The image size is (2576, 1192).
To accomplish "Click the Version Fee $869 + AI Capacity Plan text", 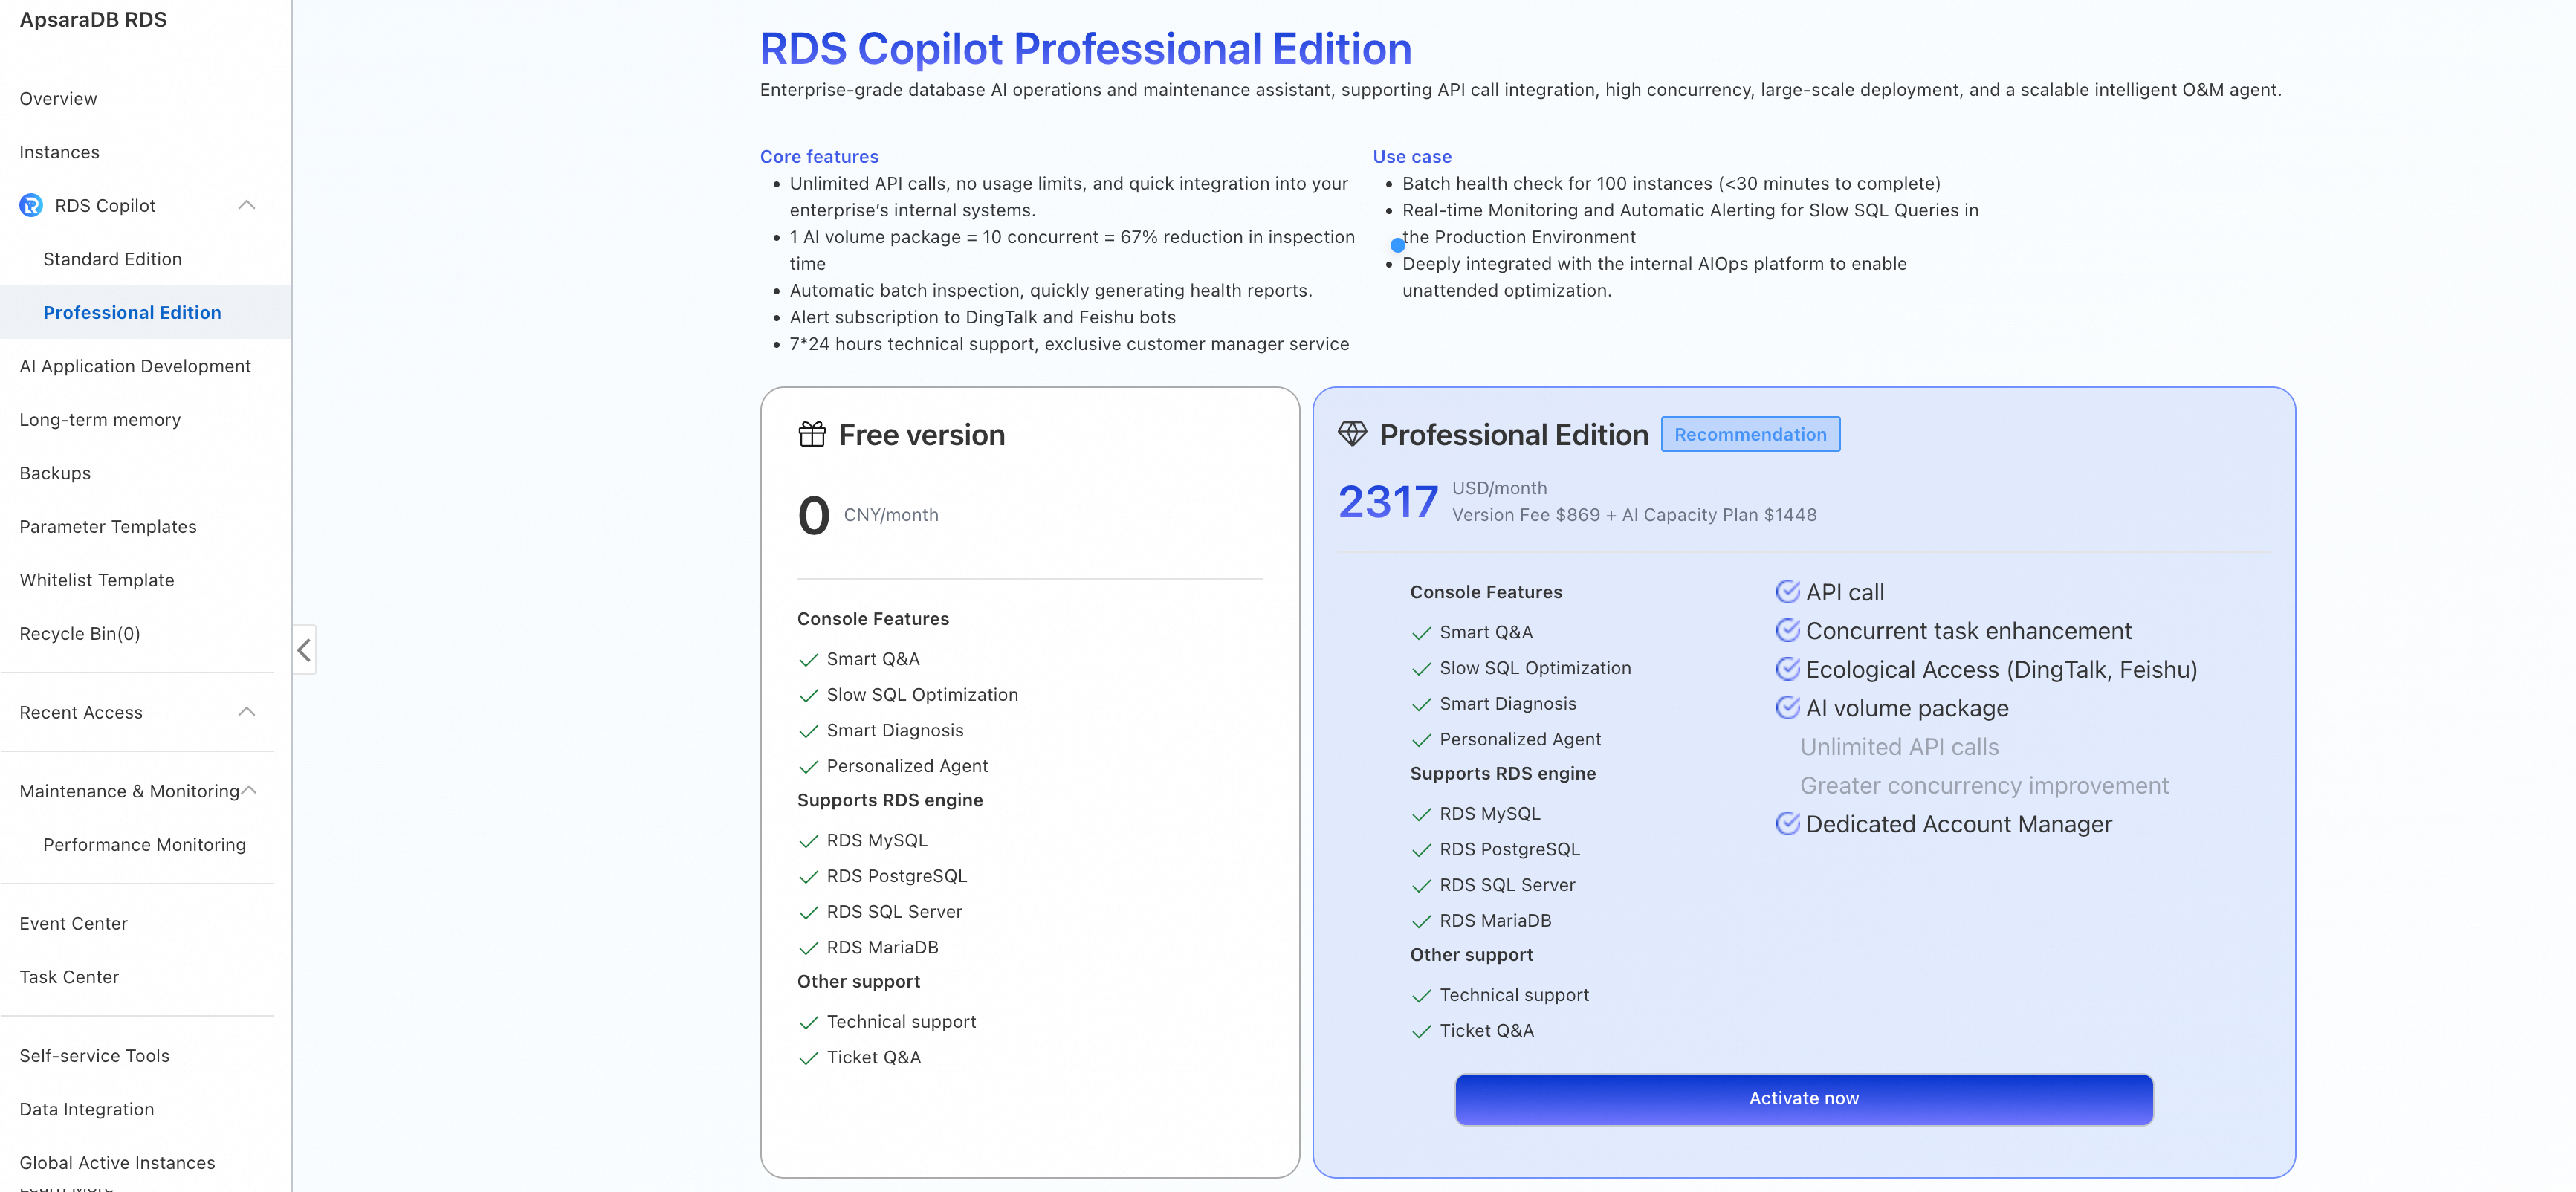I will pos(1634,515).
